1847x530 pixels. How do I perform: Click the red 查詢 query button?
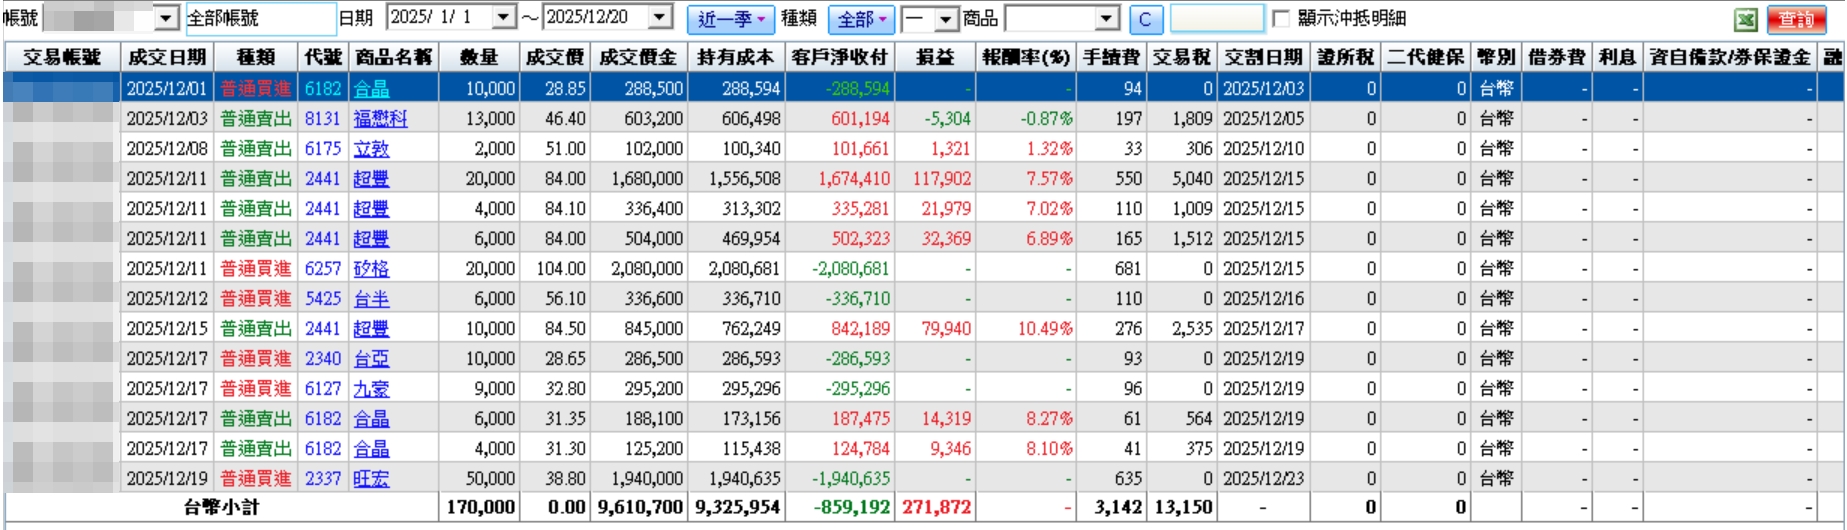click(x=1797, y=19)
